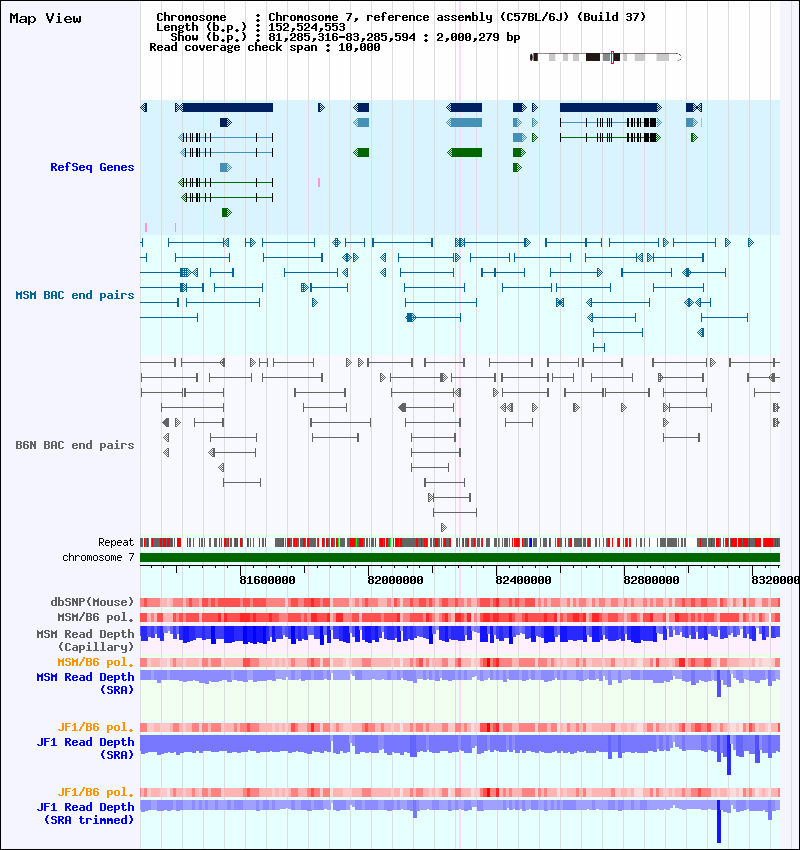Click the red marker on the chromosome ideogram
The height and width of the screenshot is (850, 800).
pyautogui.click(x=612, y=57)
